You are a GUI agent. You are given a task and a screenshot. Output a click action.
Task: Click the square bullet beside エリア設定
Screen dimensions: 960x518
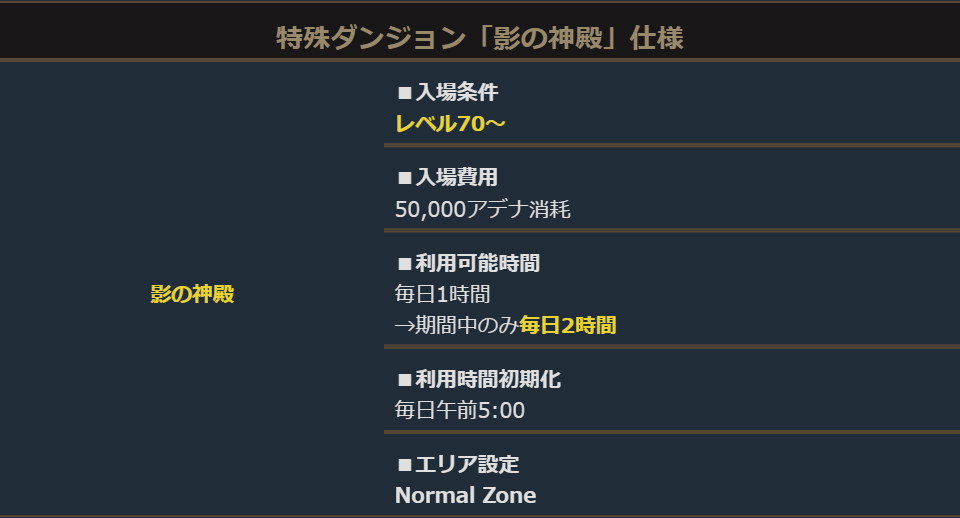coord(405,465)
